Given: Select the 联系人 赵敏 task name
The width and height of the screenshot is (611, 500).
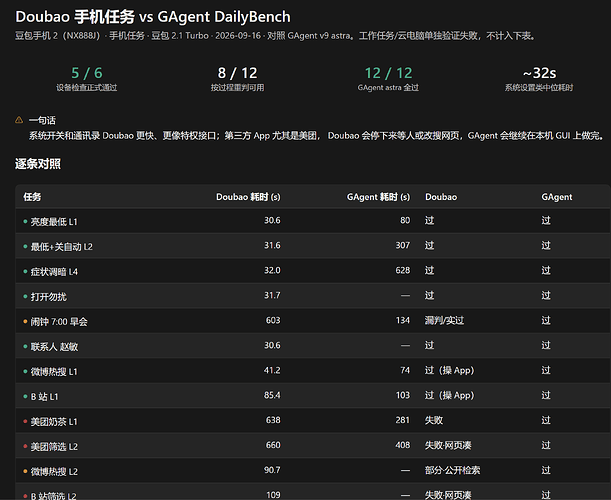Looking at the screenshot, I should [x=54, y=346].
